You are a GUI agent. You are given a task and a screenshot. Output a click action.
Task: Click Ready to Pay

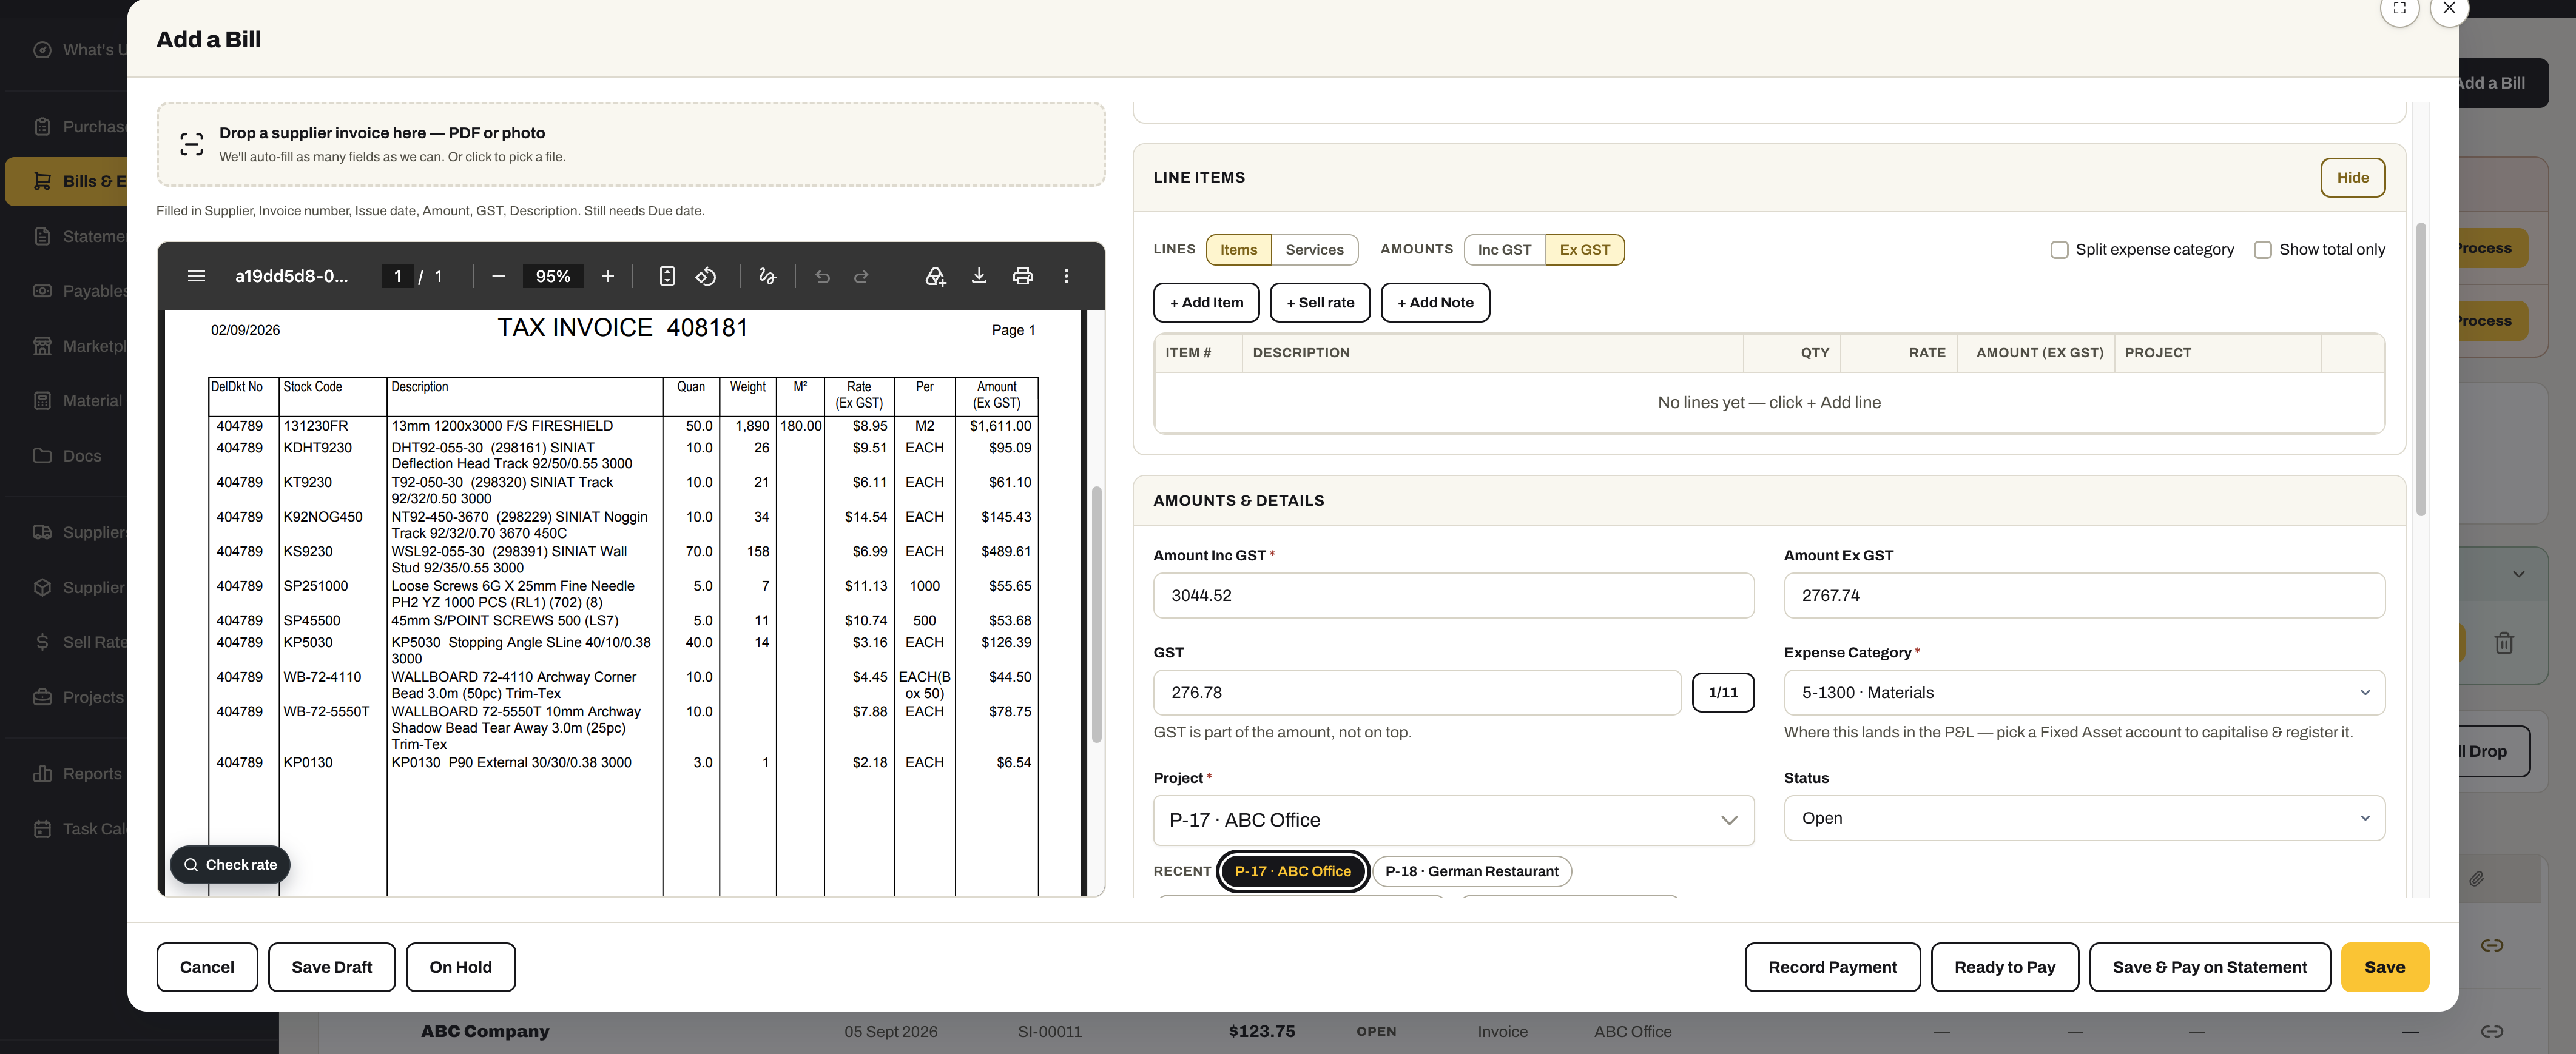[2004, 967]
